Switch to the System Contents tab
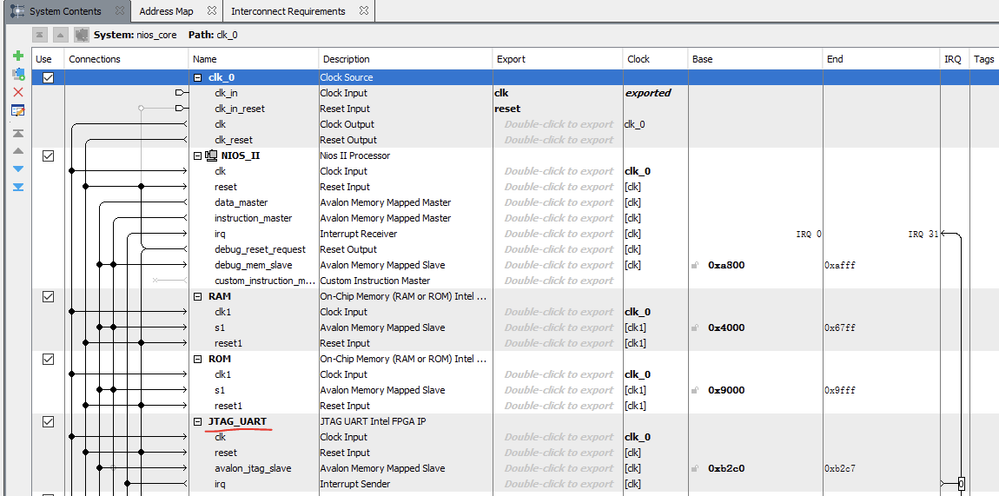 pos(66,11)
